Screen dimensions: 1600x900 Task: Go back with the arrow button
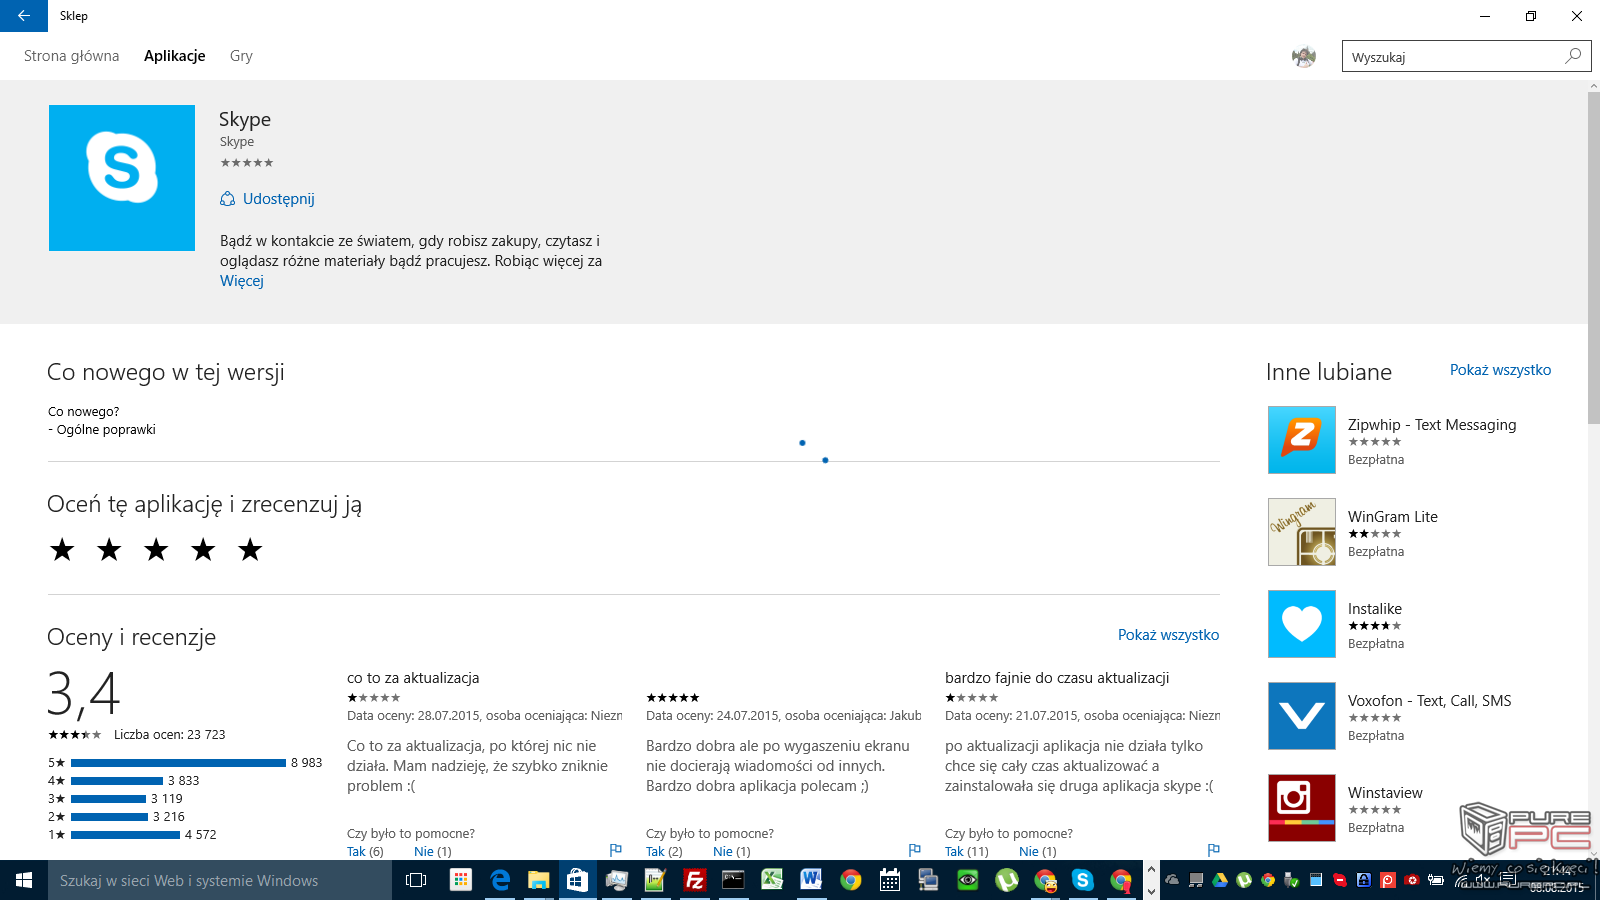coord(24,16)
